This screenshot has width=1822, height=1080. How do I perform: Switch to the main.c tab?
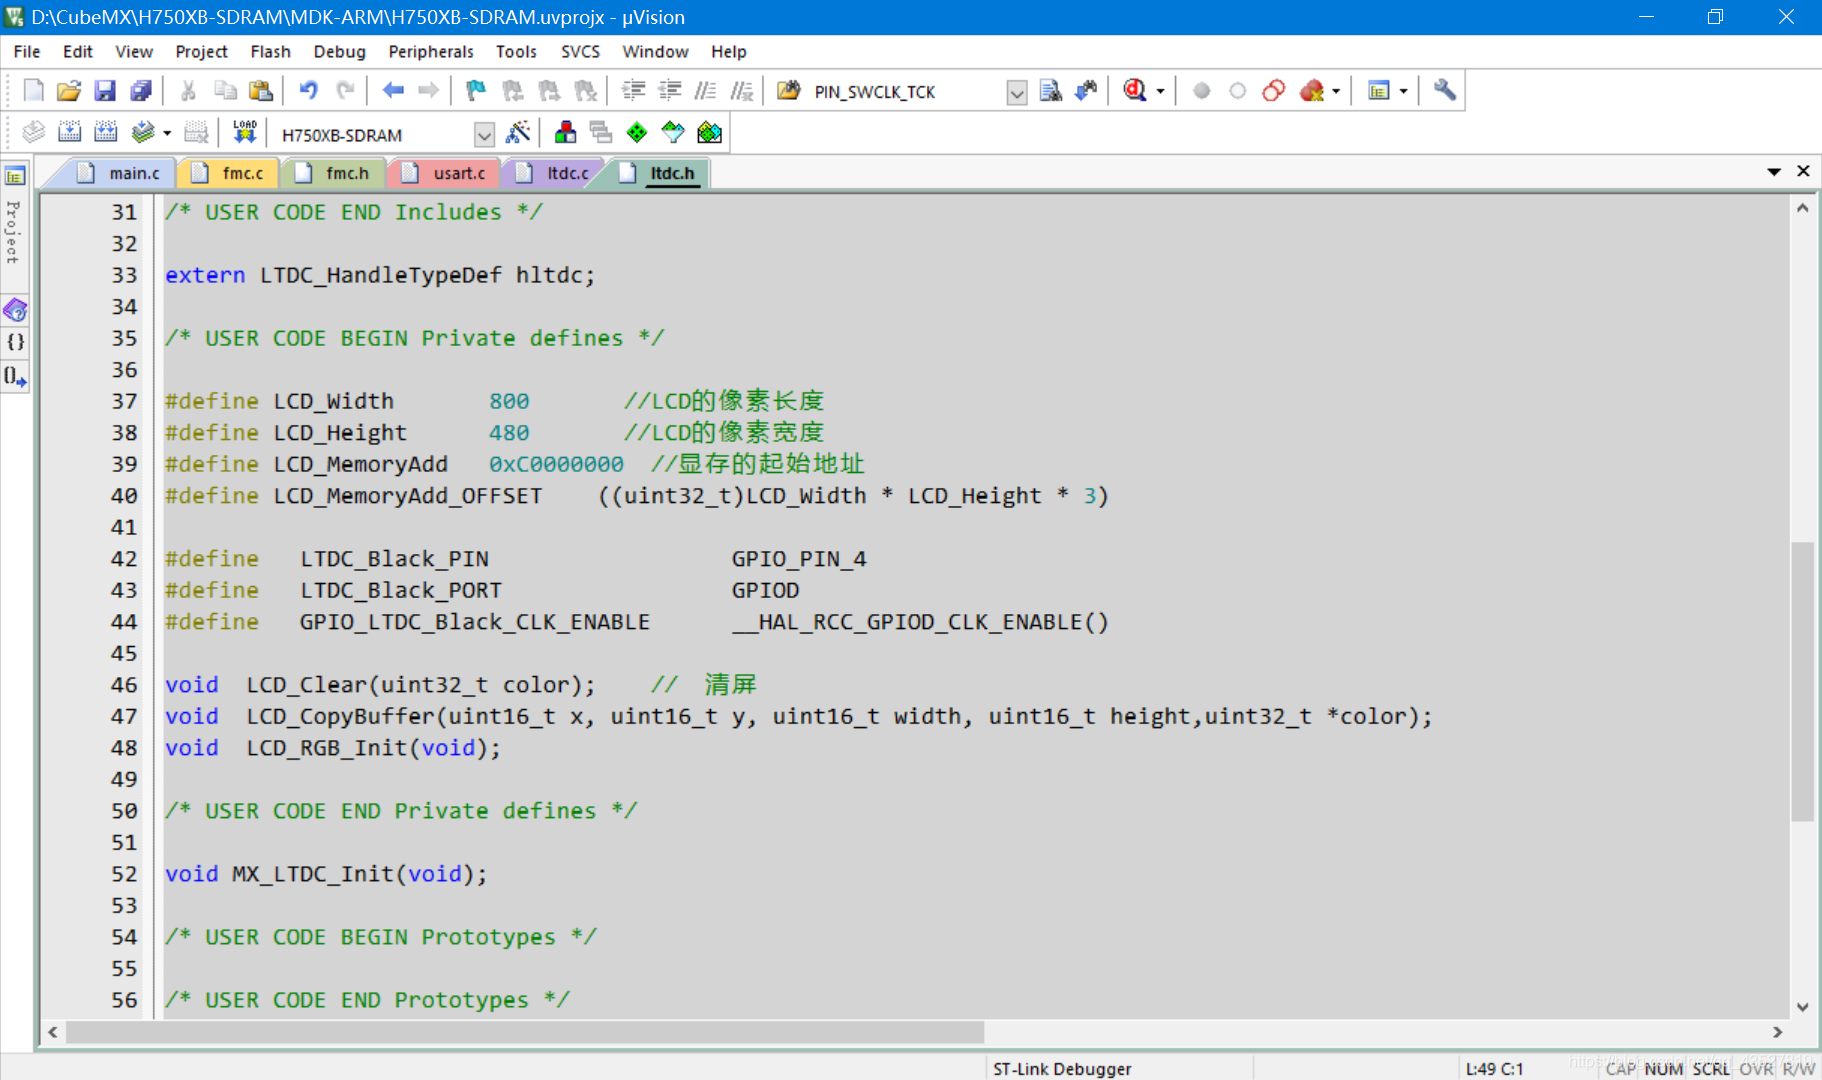coord(122,173)
